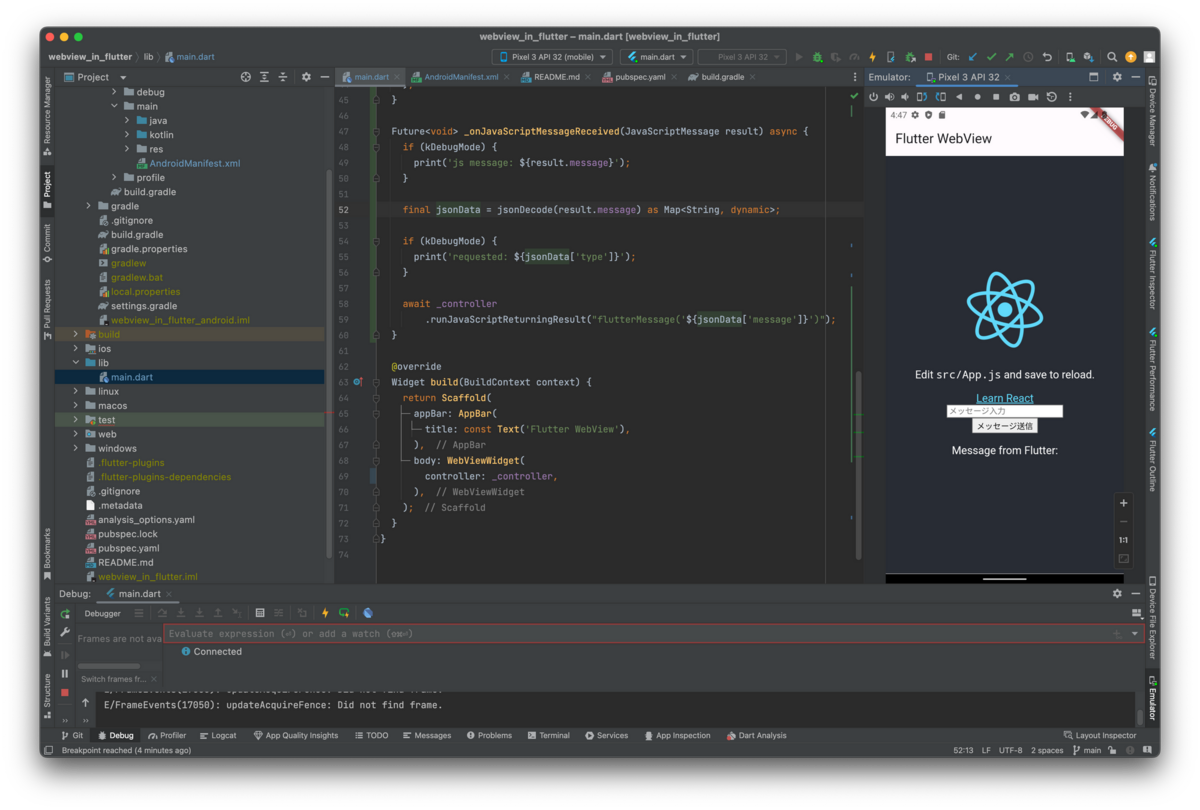The image size is (1200, 810).
Task: Click pause program icon in Debug panel
Action: (65, 674)
